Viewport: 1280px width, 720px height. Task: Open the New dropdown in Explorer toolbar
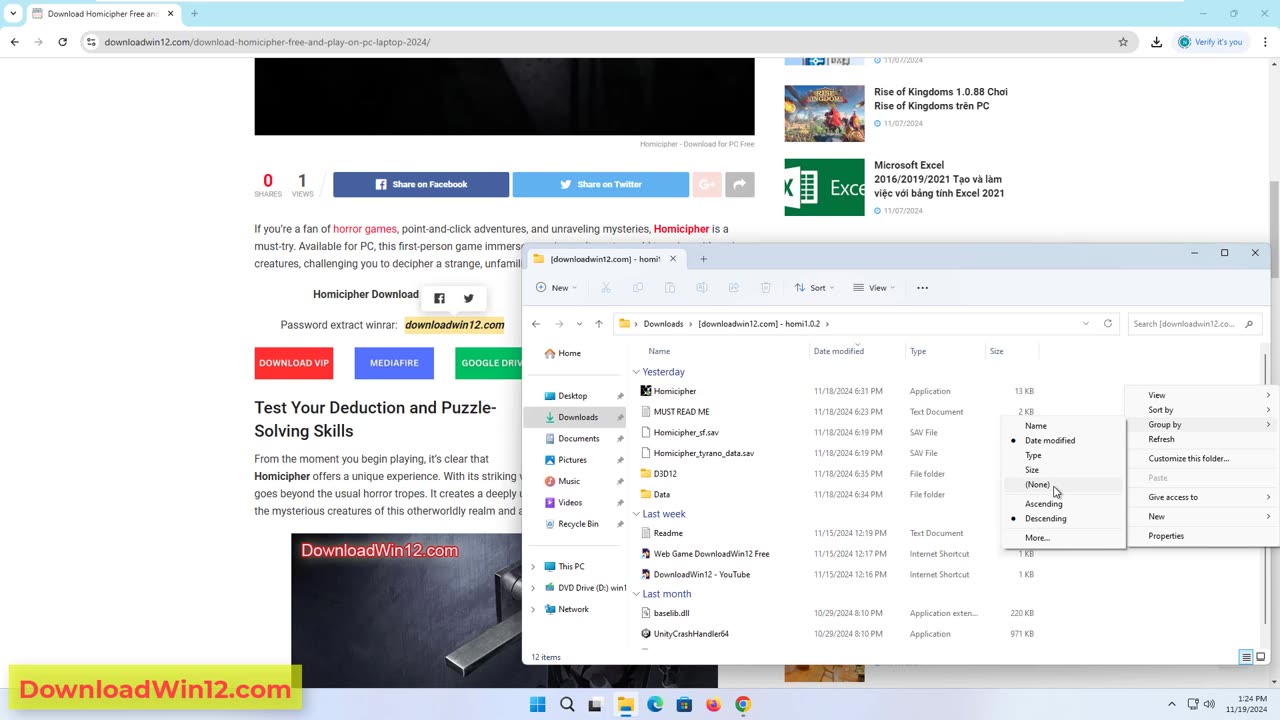[556, 288]
